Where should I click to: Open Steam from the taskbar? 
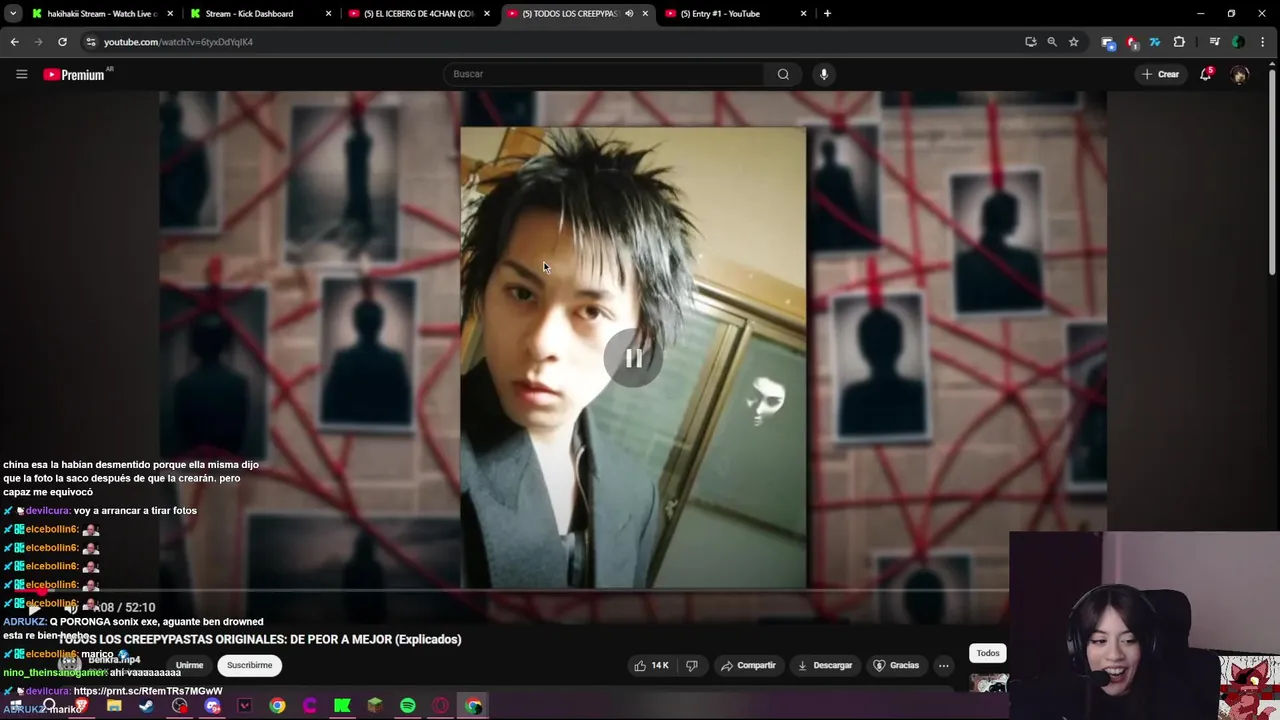(x=147, y=706)
